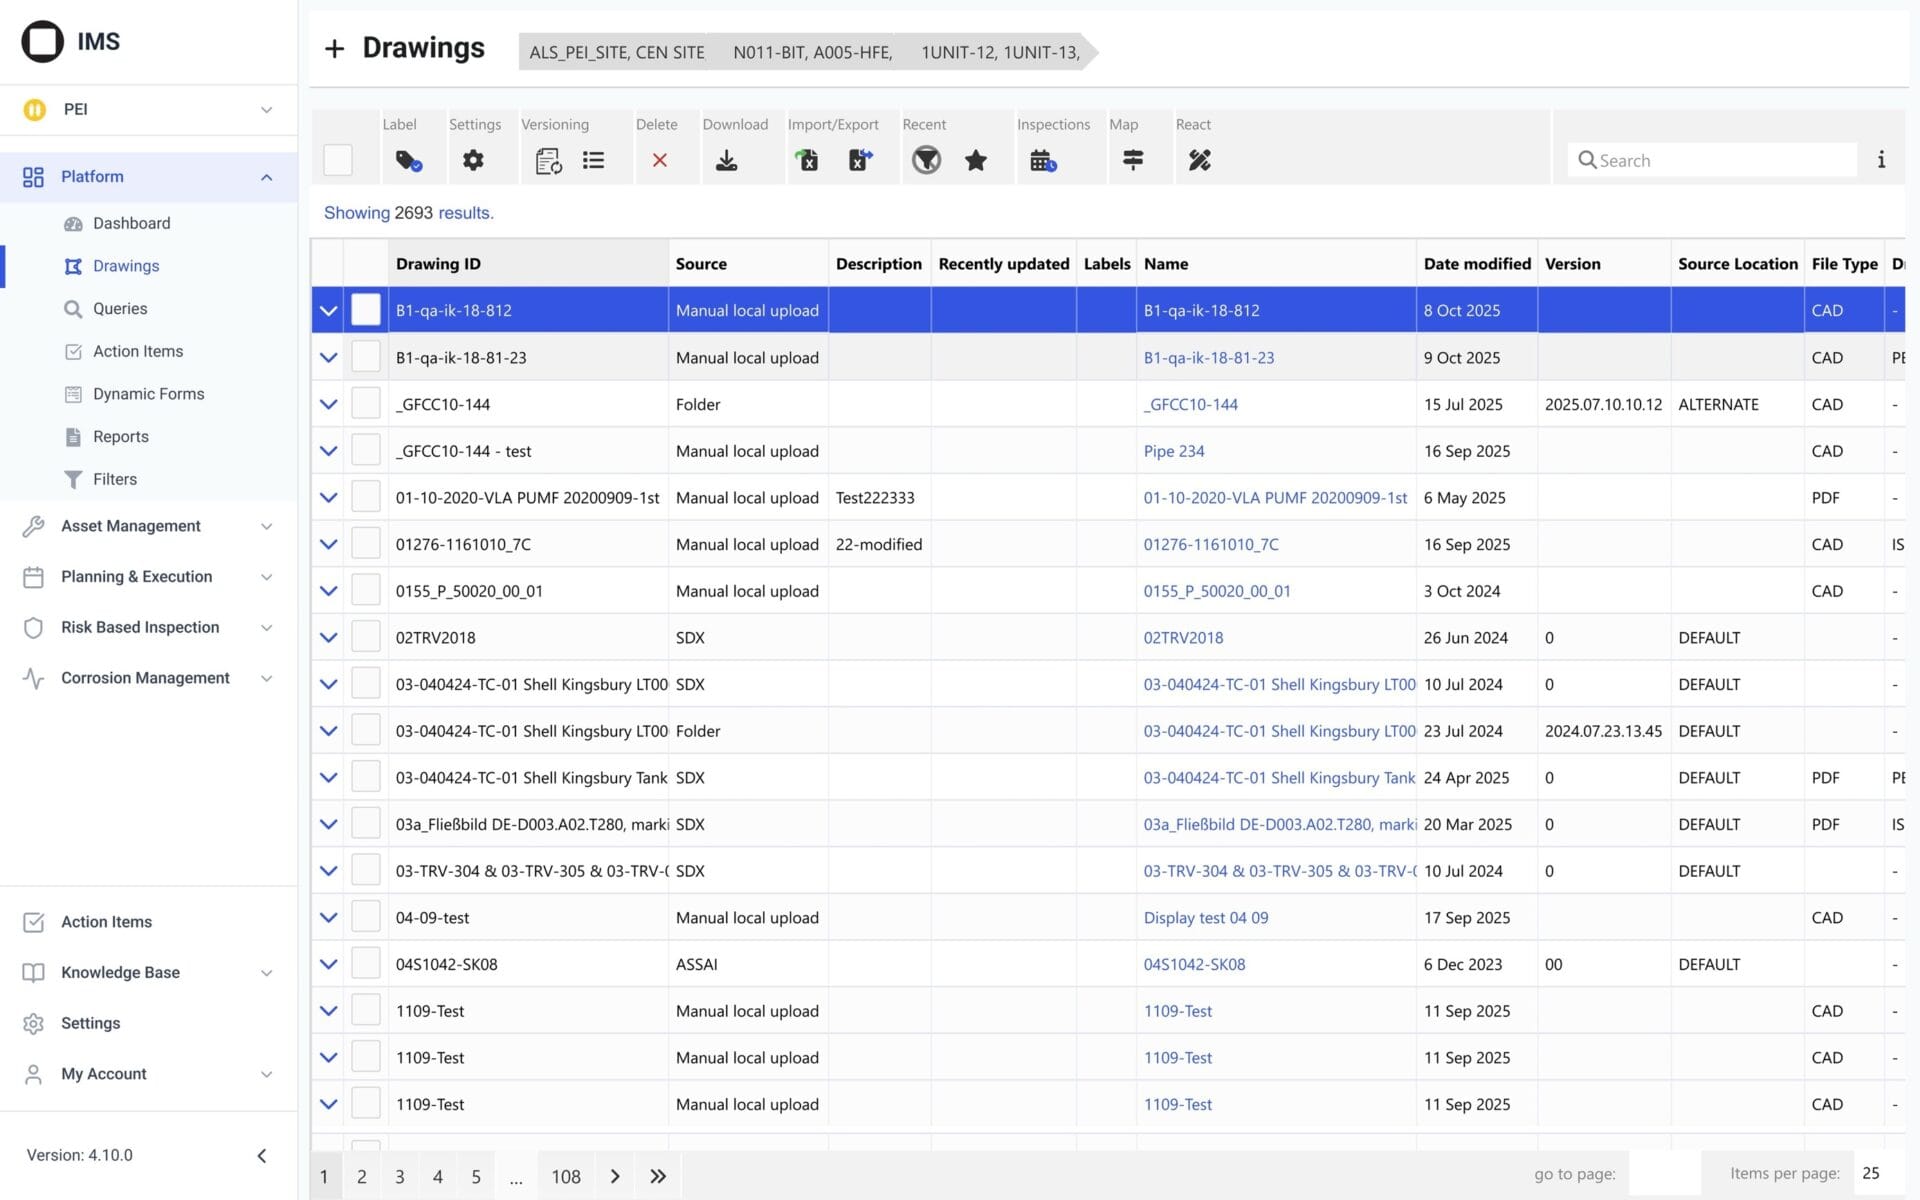Click the Map signpost icon

click(x=1132, y=160)
